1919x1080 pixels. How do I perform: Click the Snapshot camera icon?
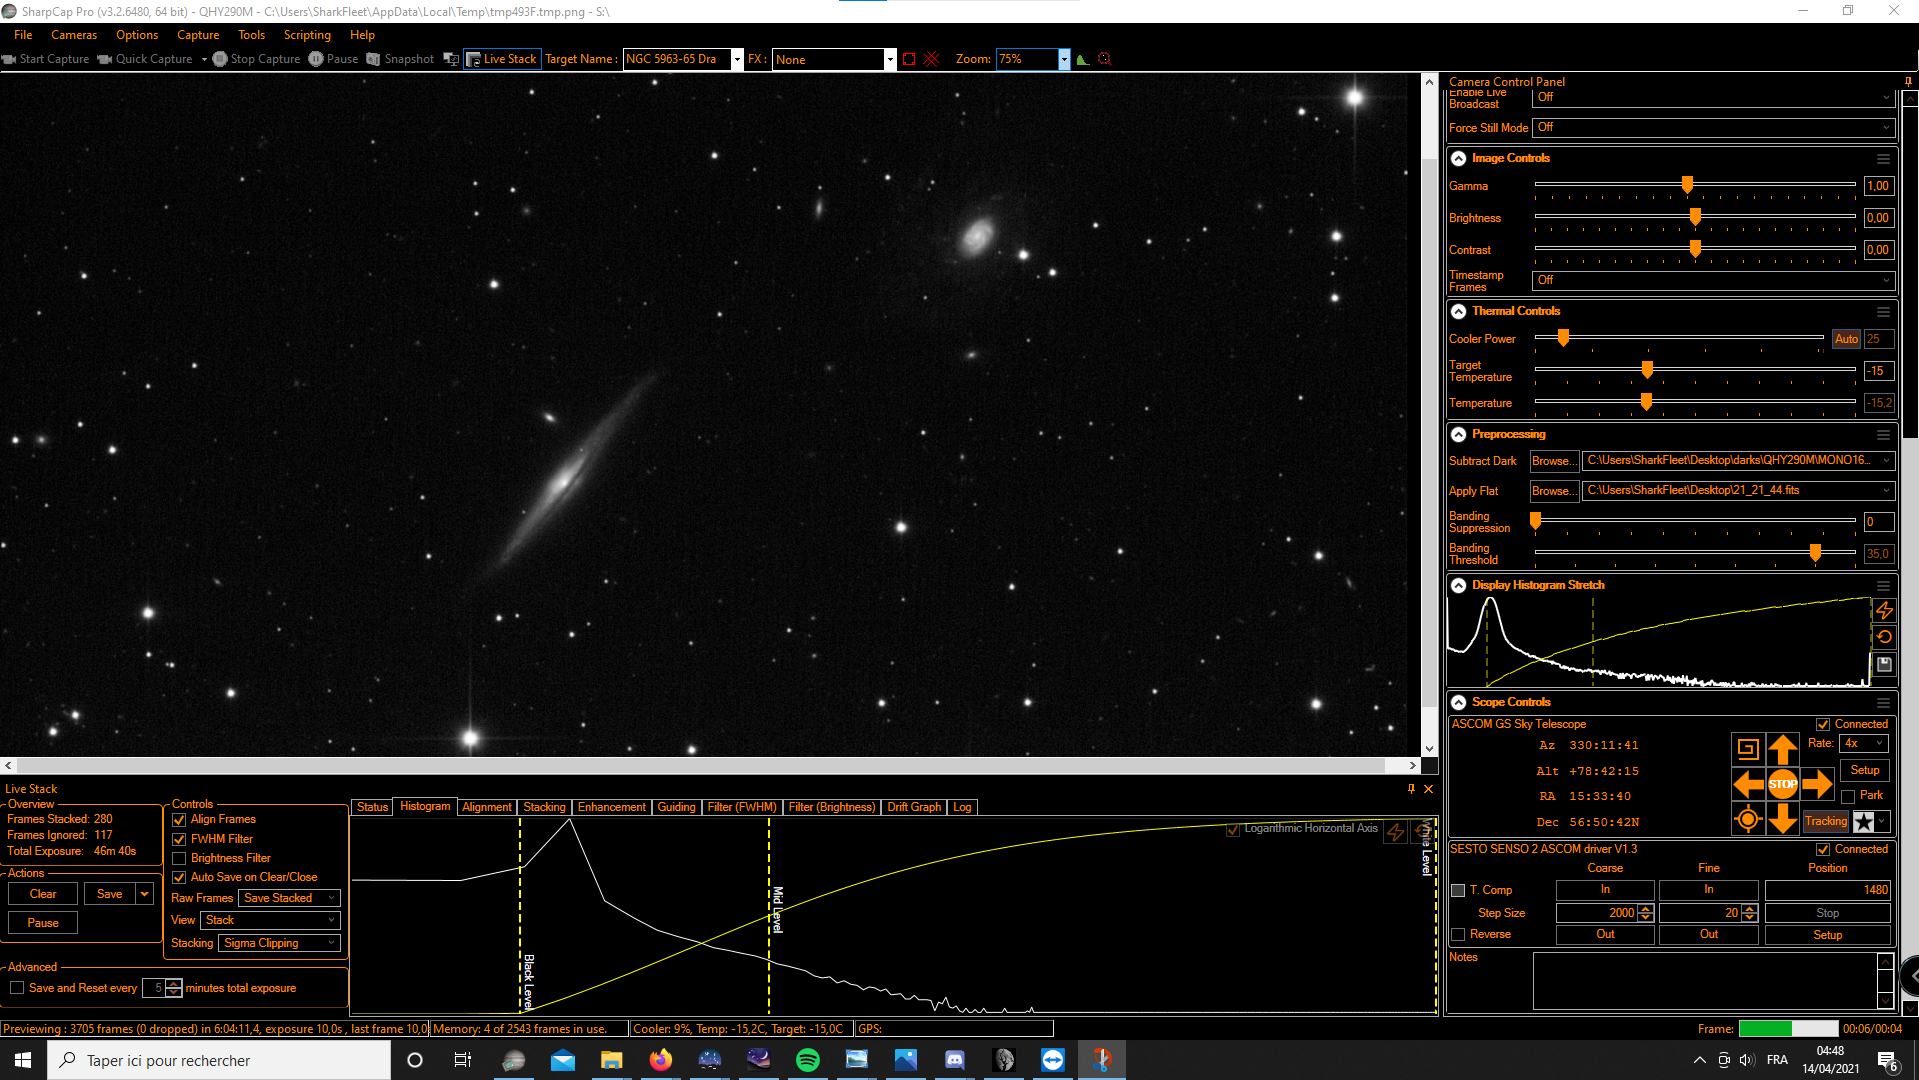tap(373, 59)
